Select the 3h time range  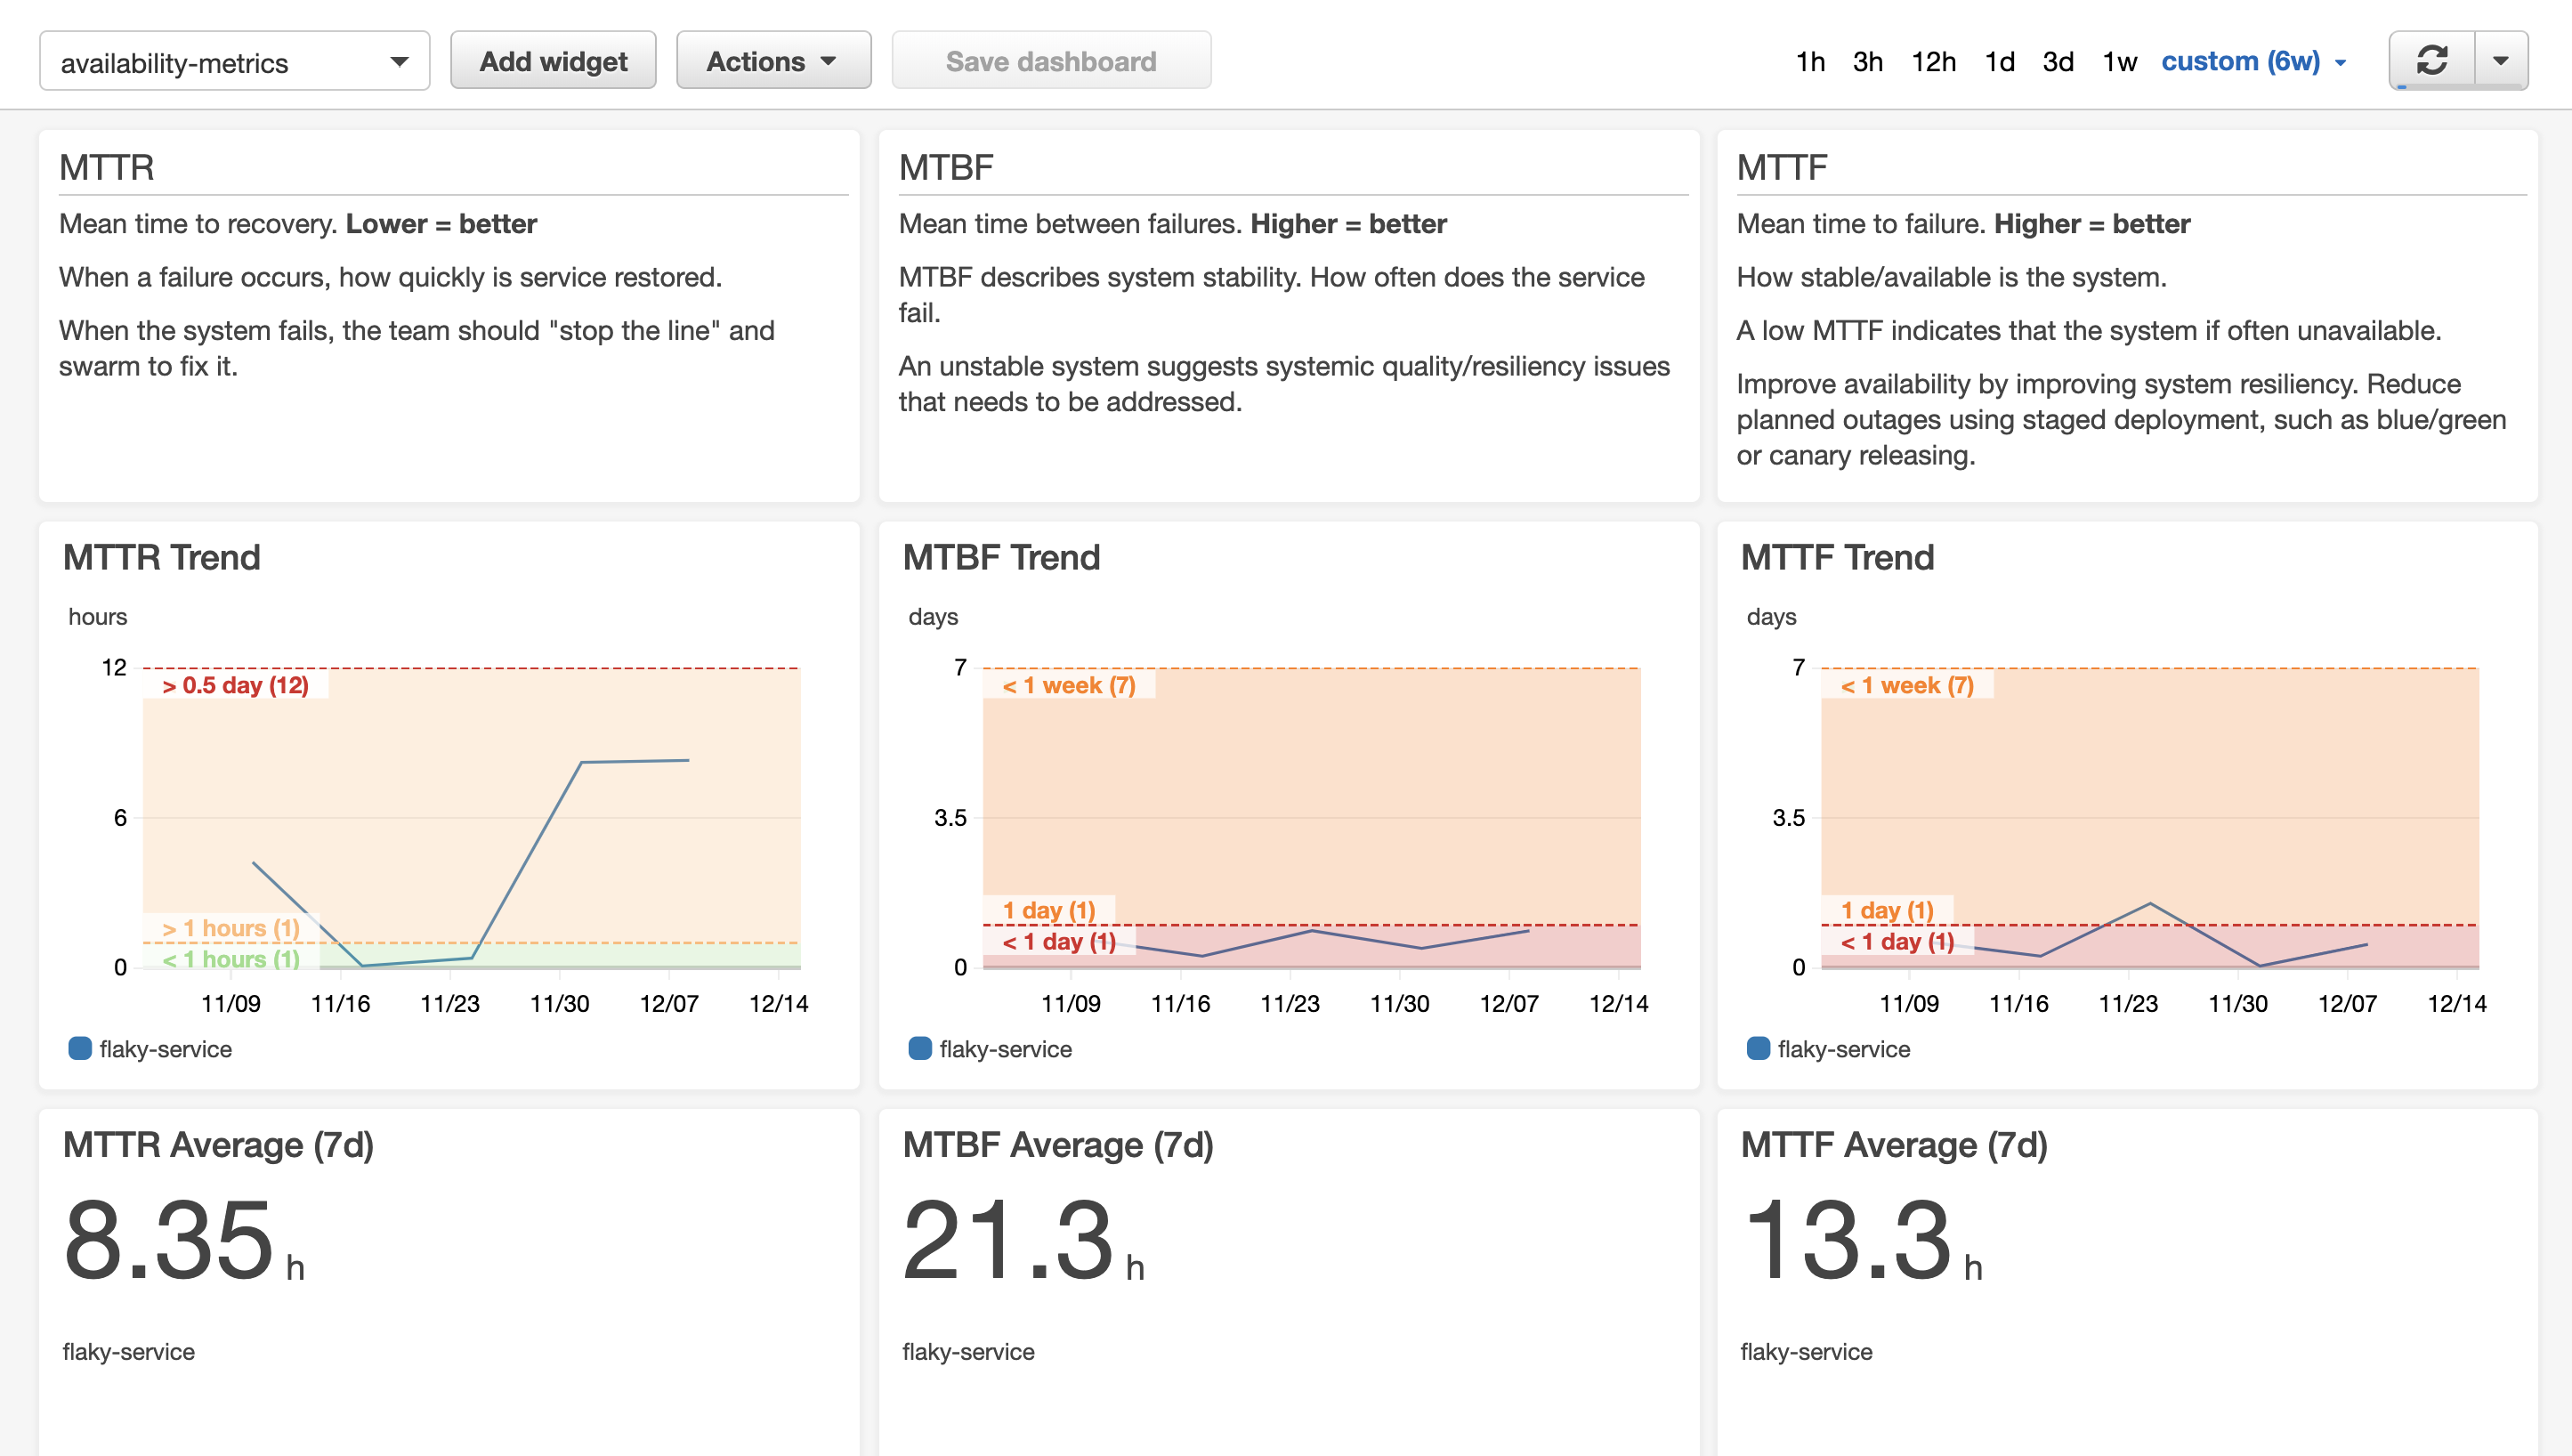(1867, 62)
